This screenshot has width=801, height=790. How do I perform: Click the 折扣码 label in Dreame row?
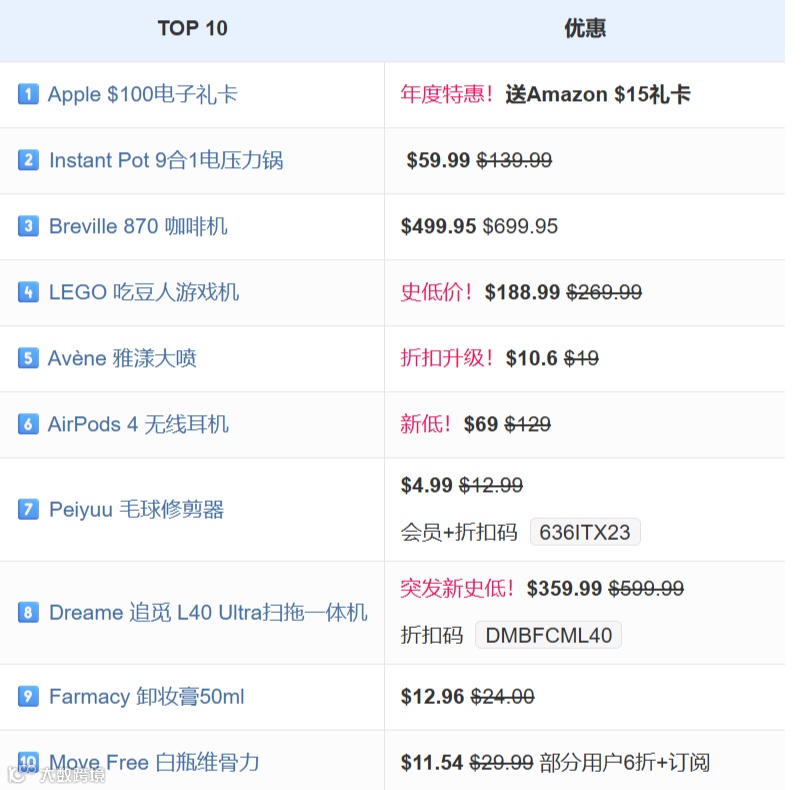pos(432,635)
